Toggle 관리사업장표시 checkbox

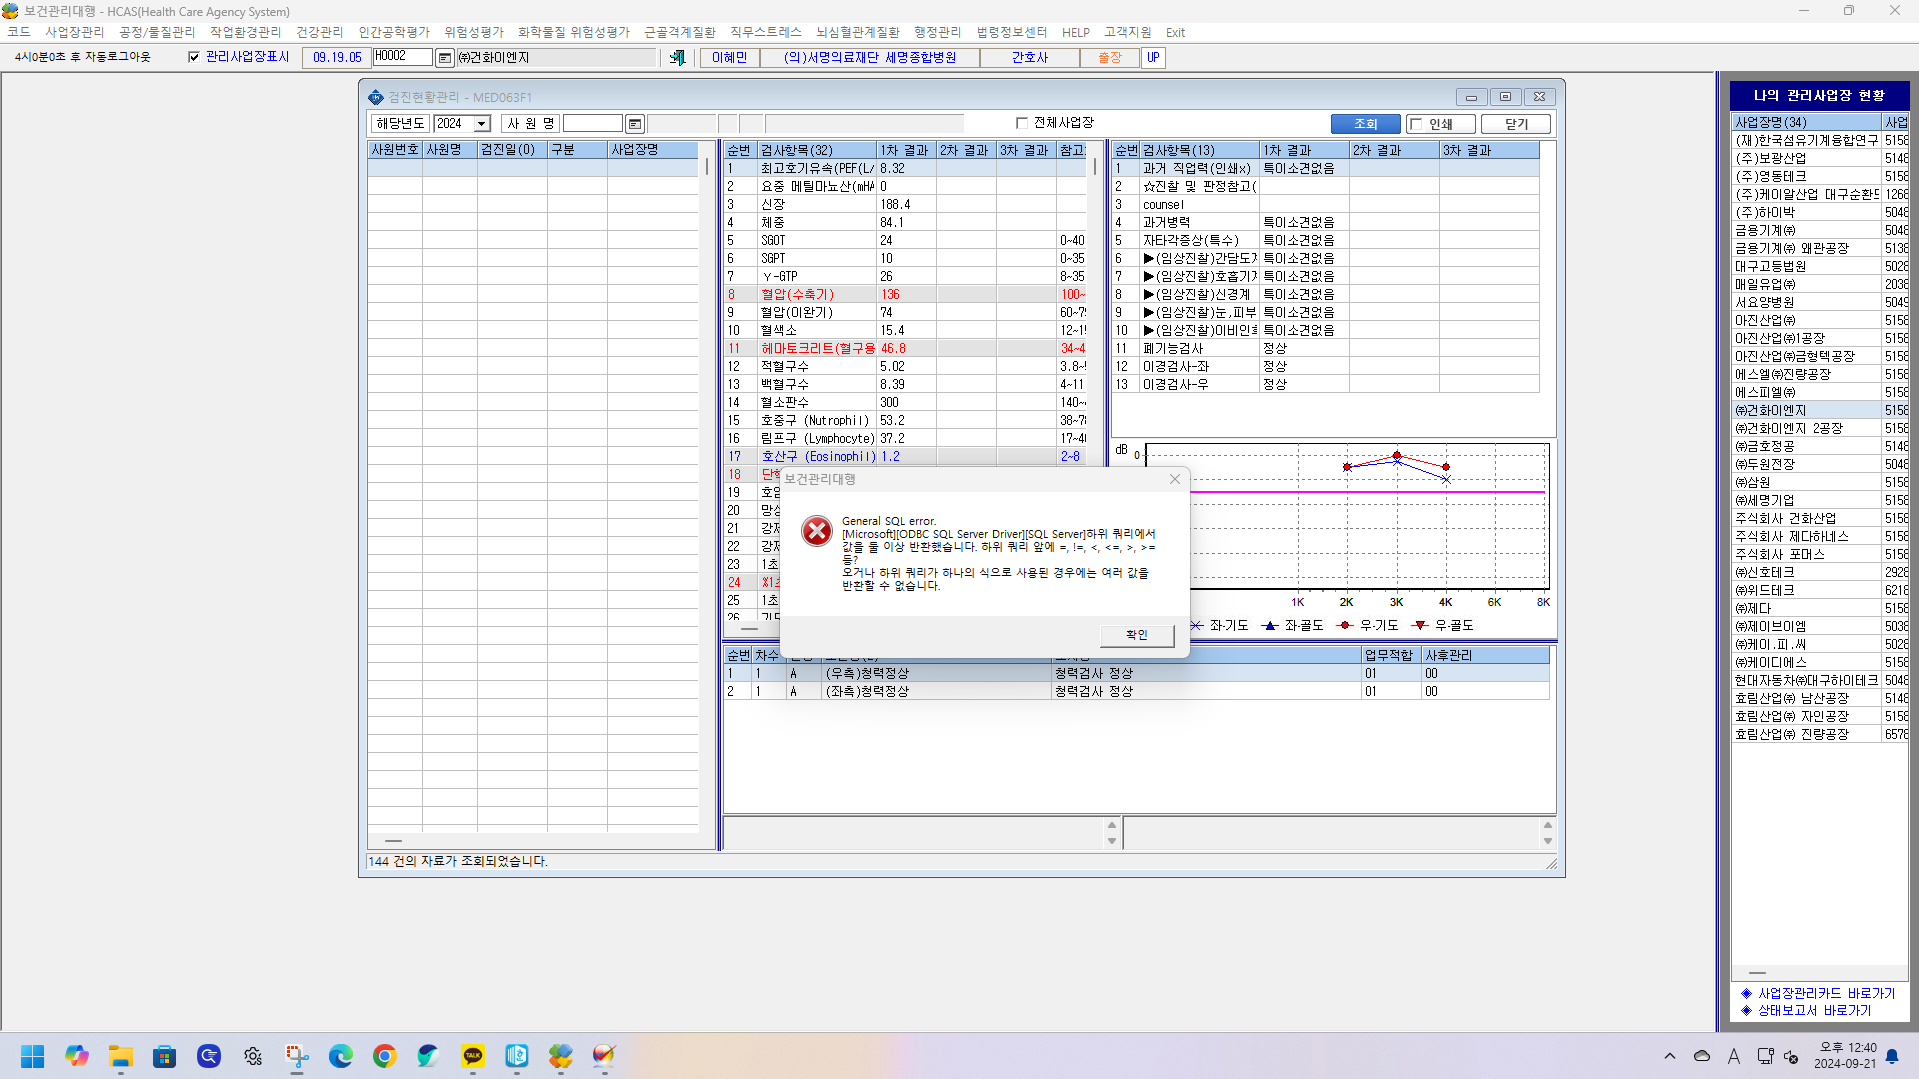click(194, 57)
